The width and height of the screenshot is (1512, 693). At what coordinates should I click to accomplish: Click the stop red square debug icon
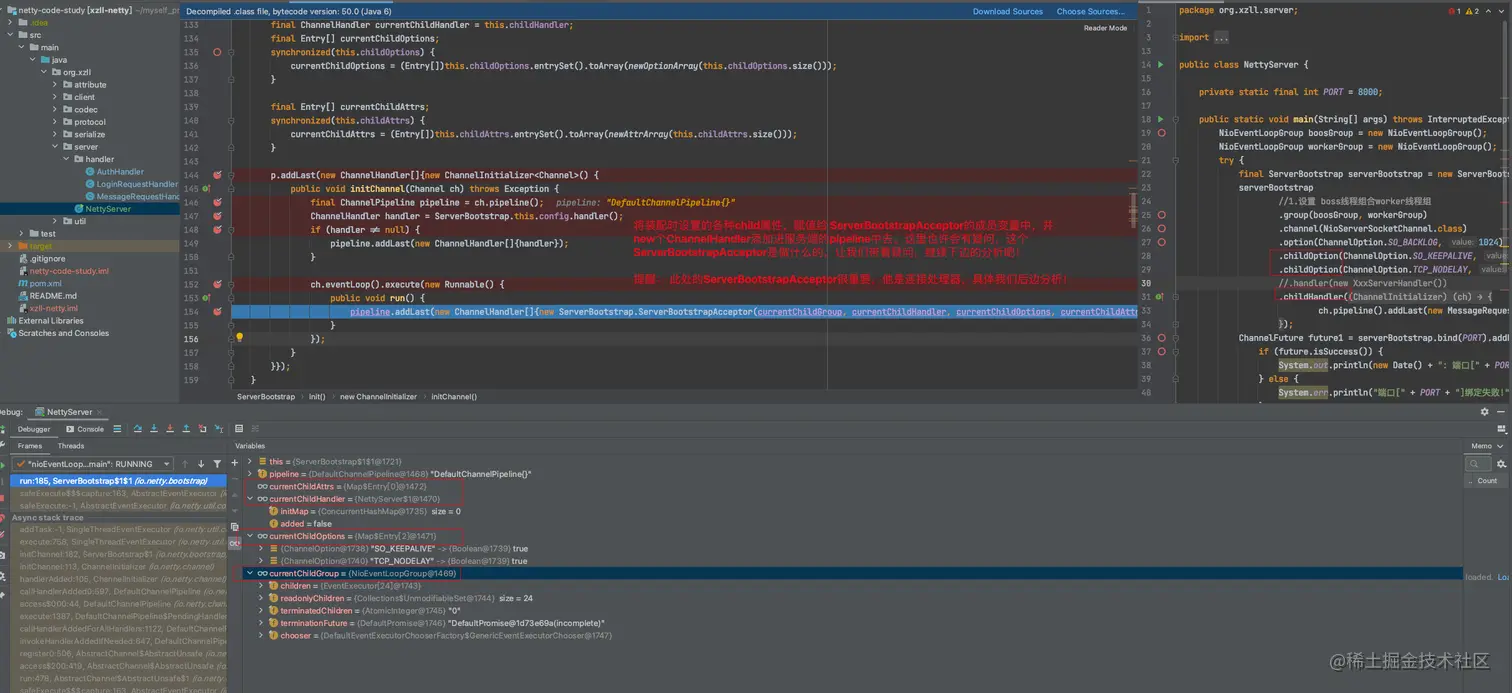point(2,498)
